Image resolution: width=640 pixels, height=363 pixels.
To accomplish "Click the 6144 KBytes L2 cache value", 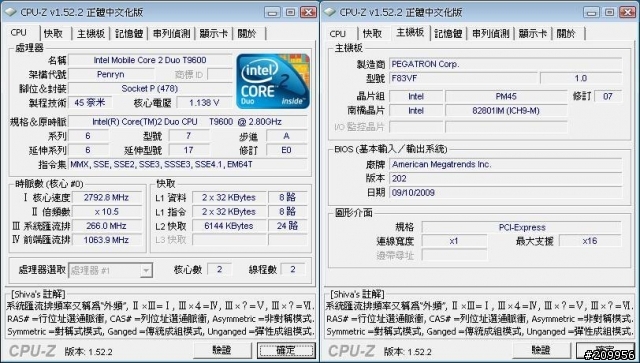I will (x=229, y=226).
